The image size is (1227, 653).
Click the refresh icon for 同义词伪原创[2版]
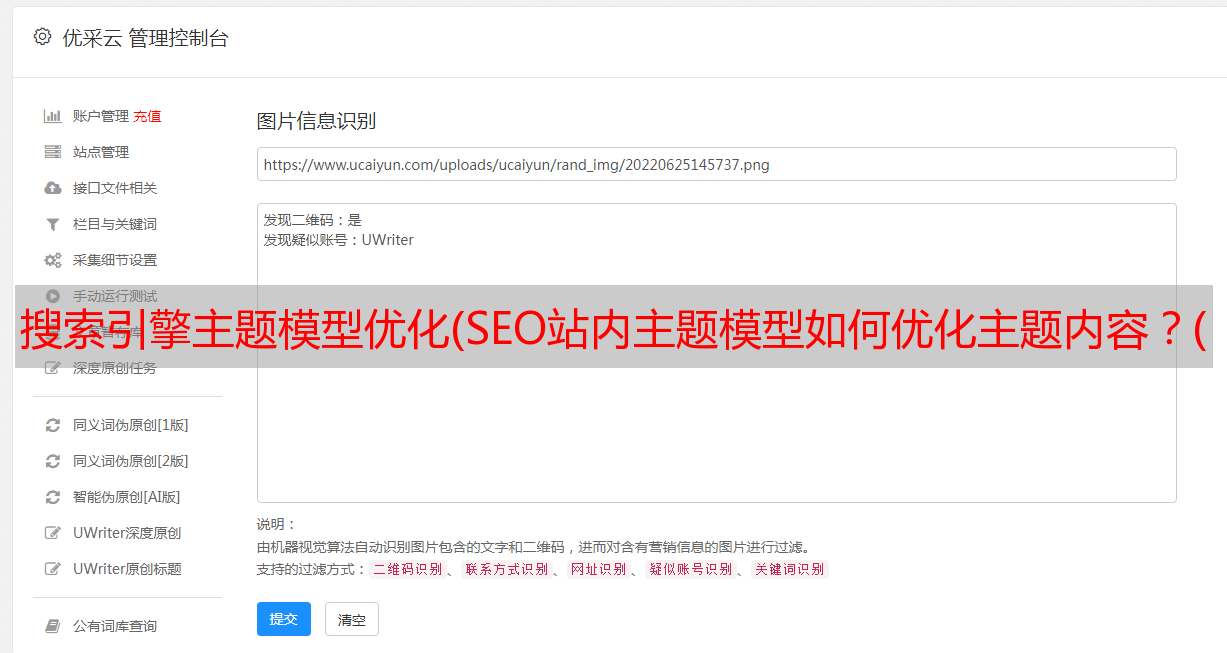53,461
